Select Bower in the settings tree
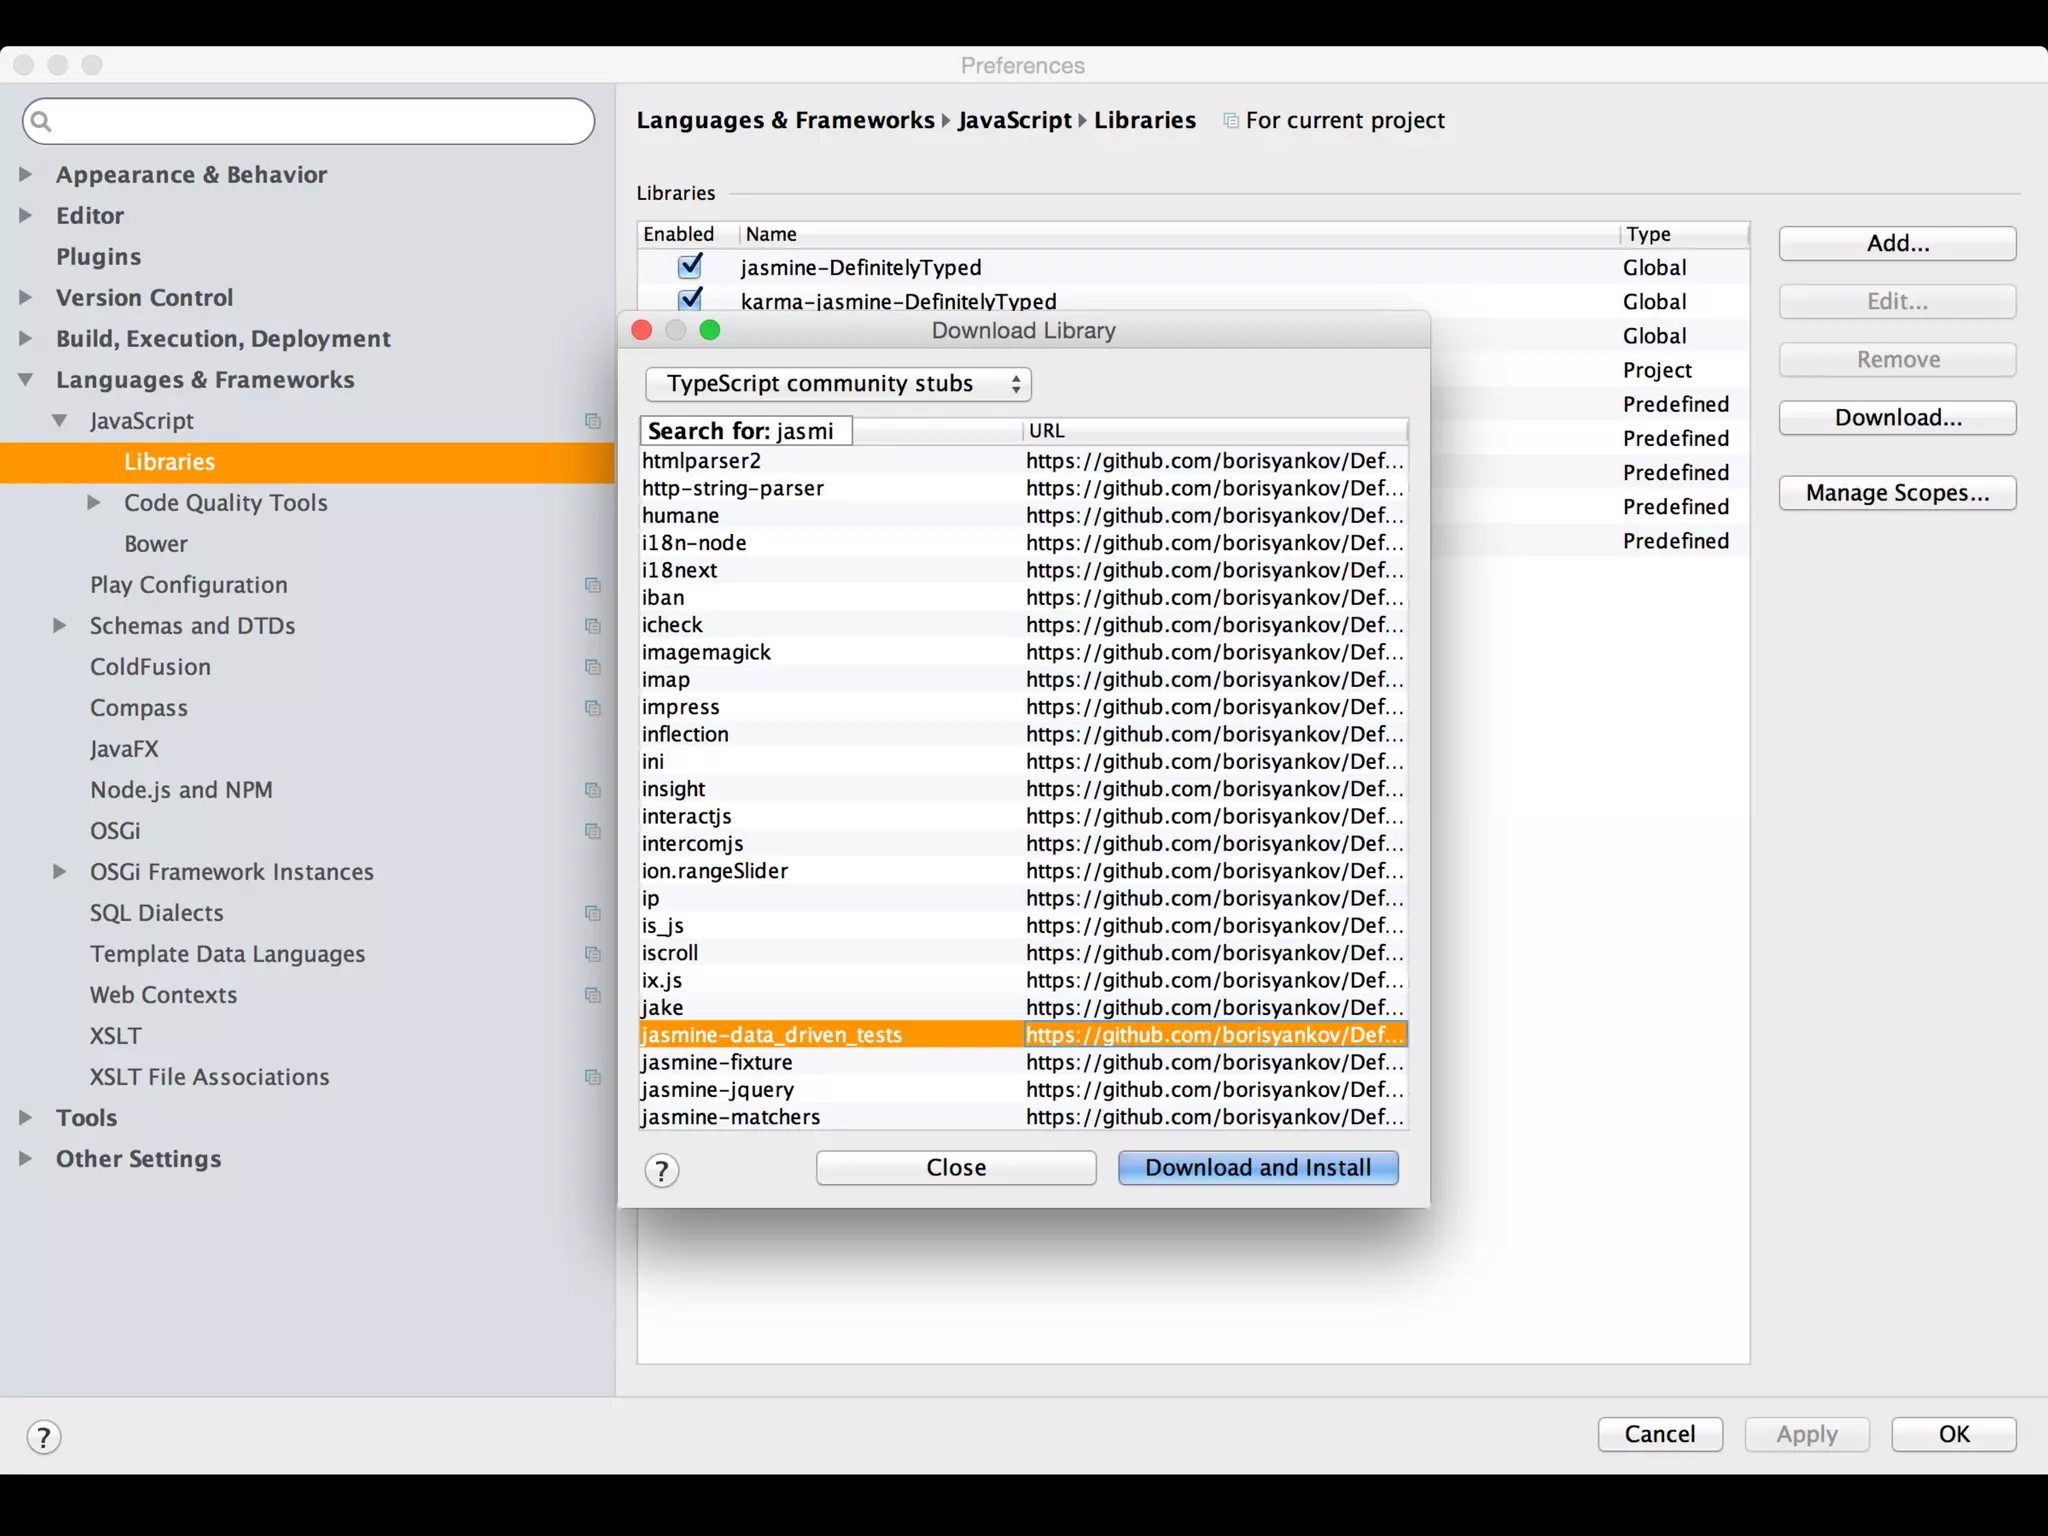Image resolution: width=2048 pixels, height=1536 pixels. tap(155, 544)
